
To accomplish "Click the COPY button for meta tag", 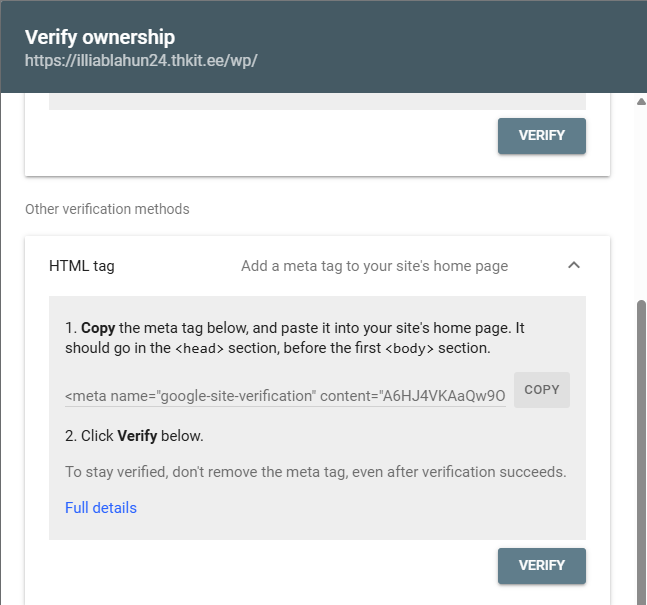I will pos(541,390).
